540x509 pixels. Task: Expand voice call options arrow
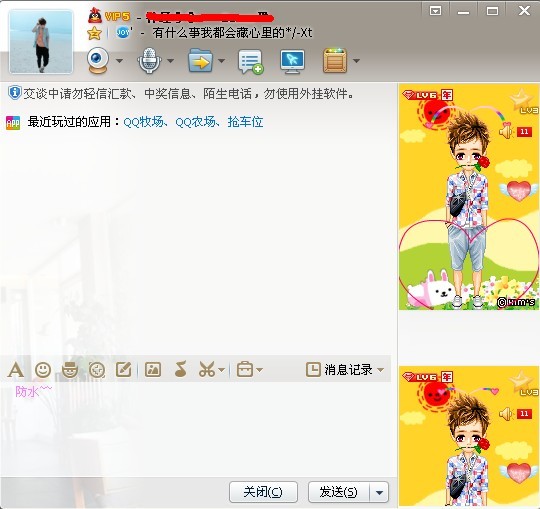(170, 61)
